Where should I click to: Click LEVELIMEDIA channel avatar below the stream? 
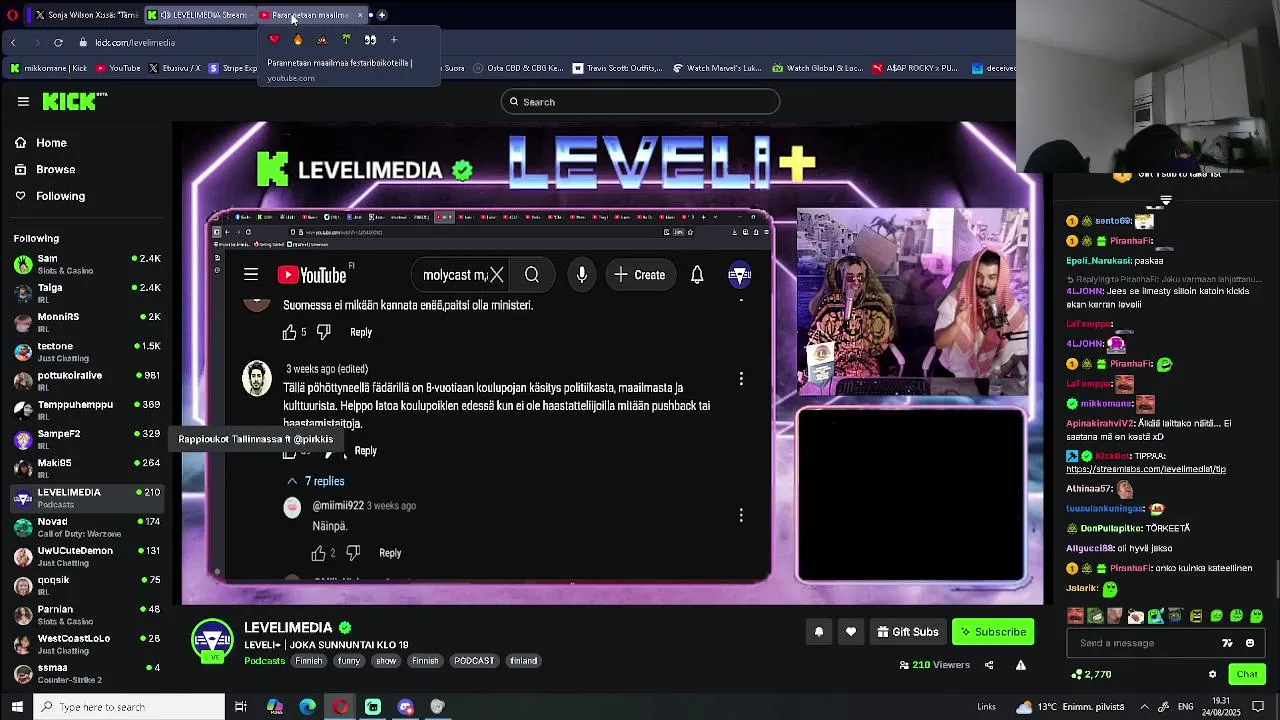pos(212,642)
